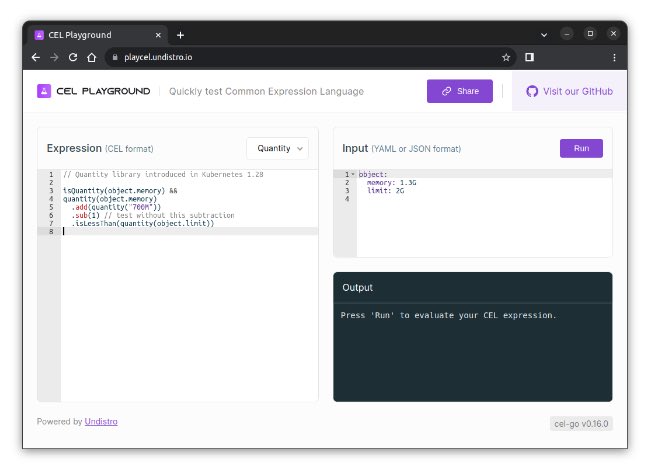Click the cel-go v0.16.0 version badge
649x473 pixels.
coord(581,424)
